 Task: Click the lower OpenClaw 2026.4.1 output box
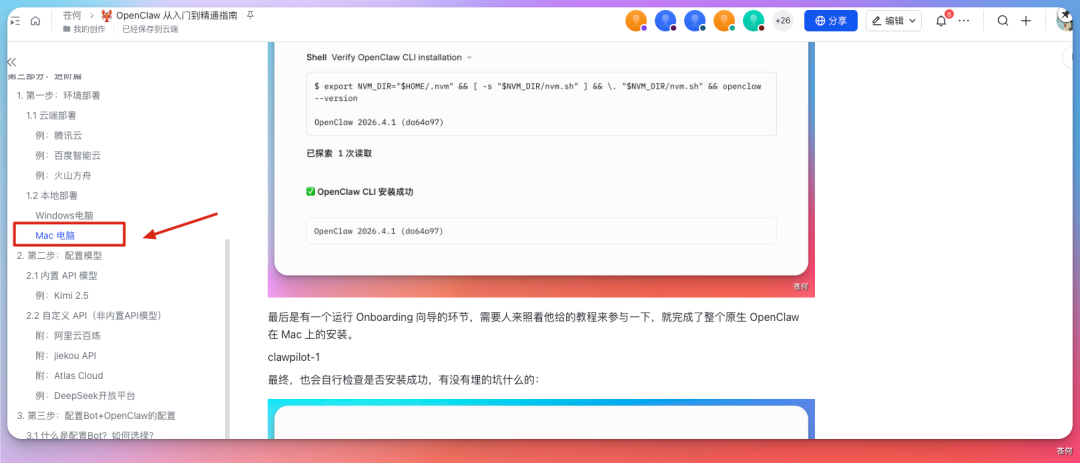[541, 231]
